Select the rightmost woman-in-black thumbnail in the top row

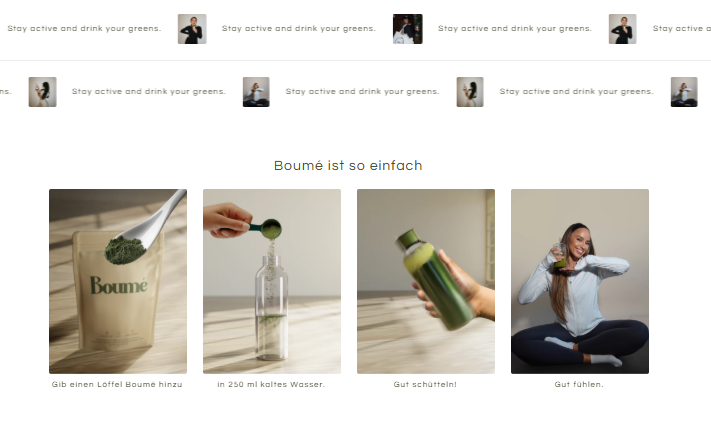point(623,29)
